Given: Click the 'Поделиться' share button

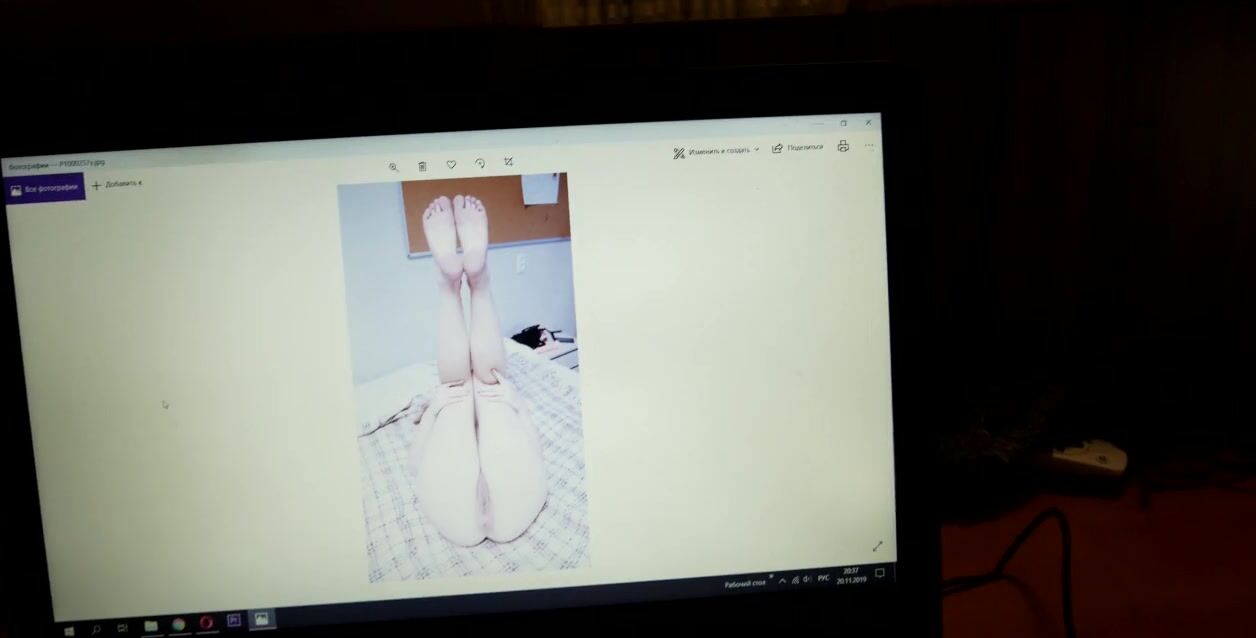Looking at the screenshot, I should pos(798,147).
